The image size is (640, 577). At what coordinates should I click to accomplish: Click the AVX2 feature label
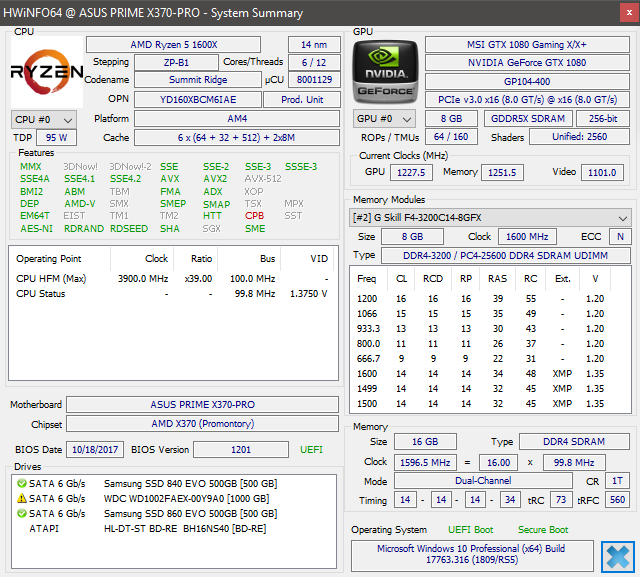(x=215, y=179)
